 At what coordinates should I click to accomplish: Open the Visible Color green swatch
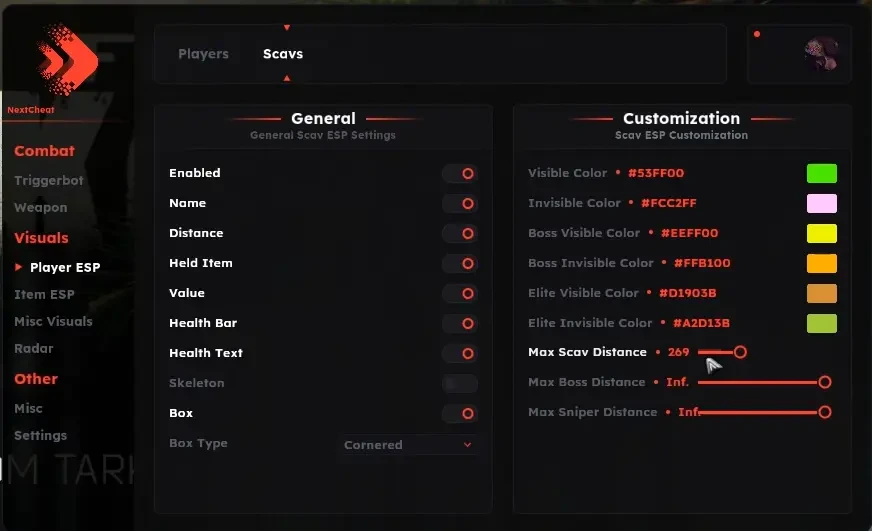tap(821, 173)
